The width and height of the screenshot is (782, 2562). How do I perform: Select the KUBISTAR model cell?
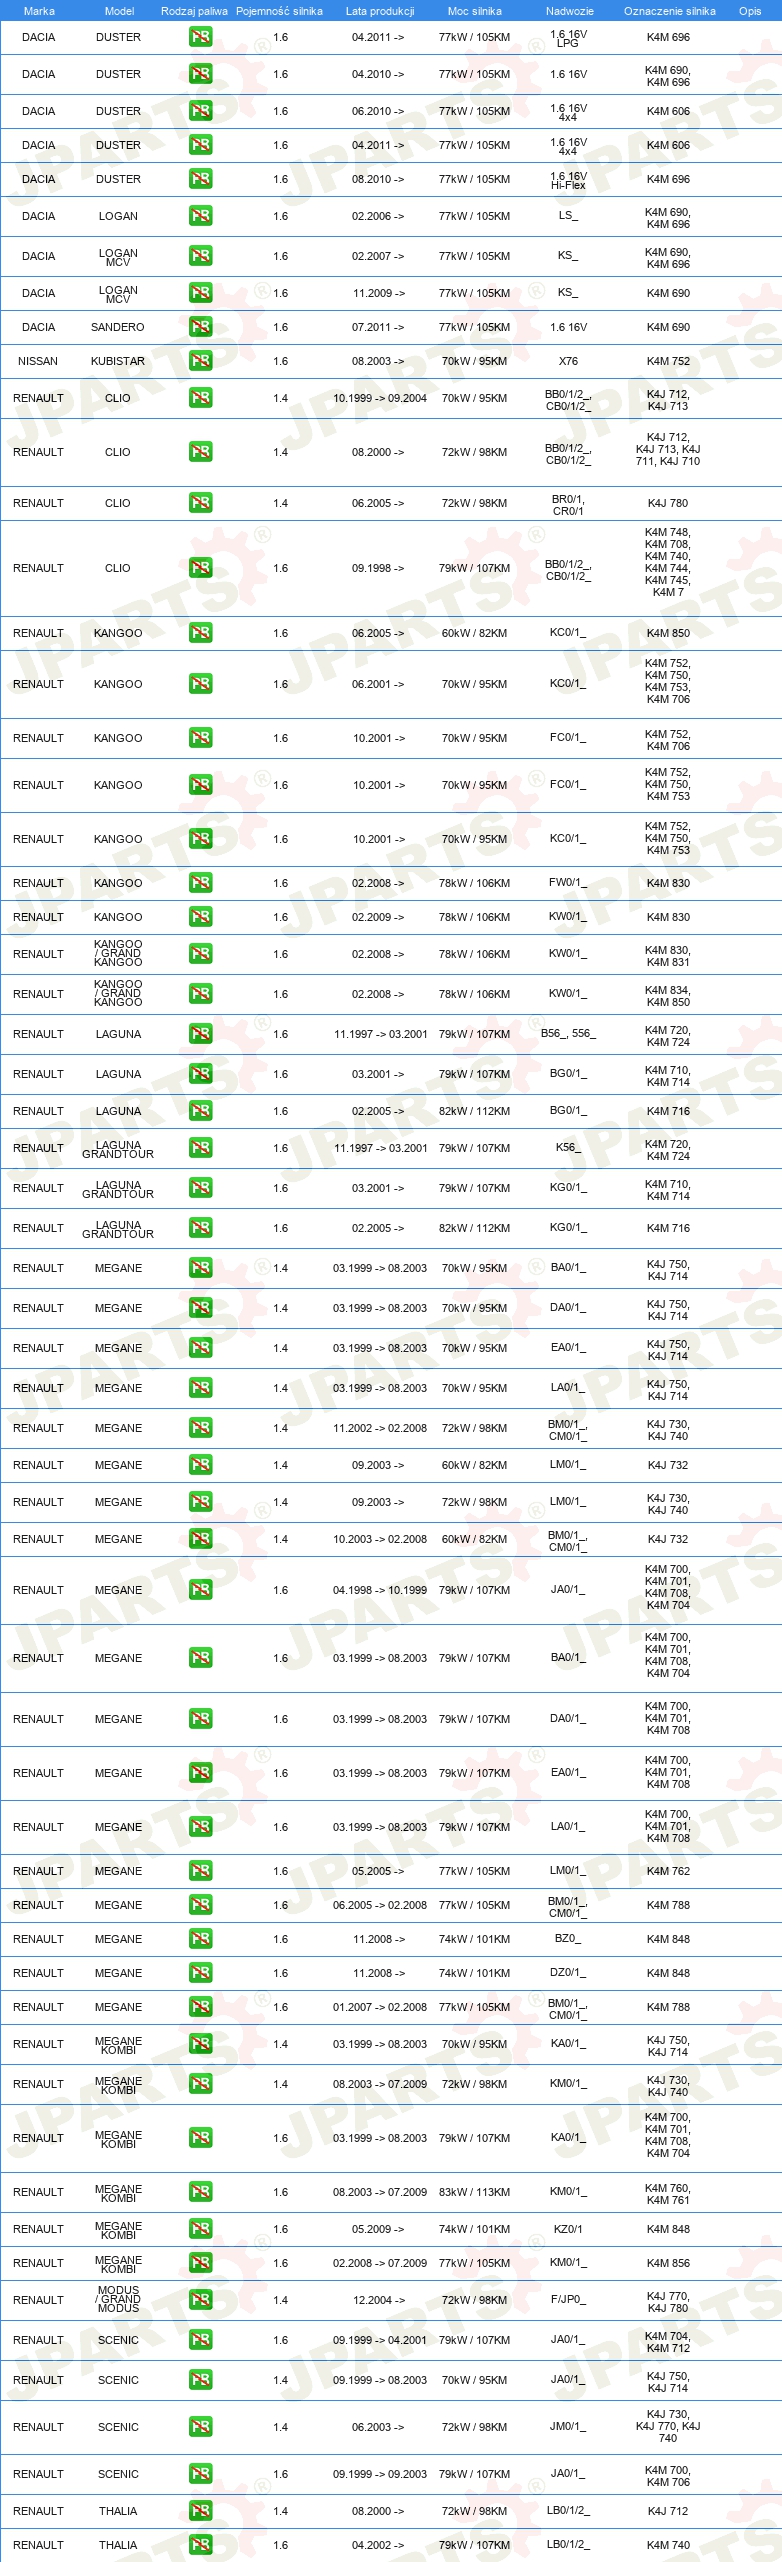click(x=118, y=361)
